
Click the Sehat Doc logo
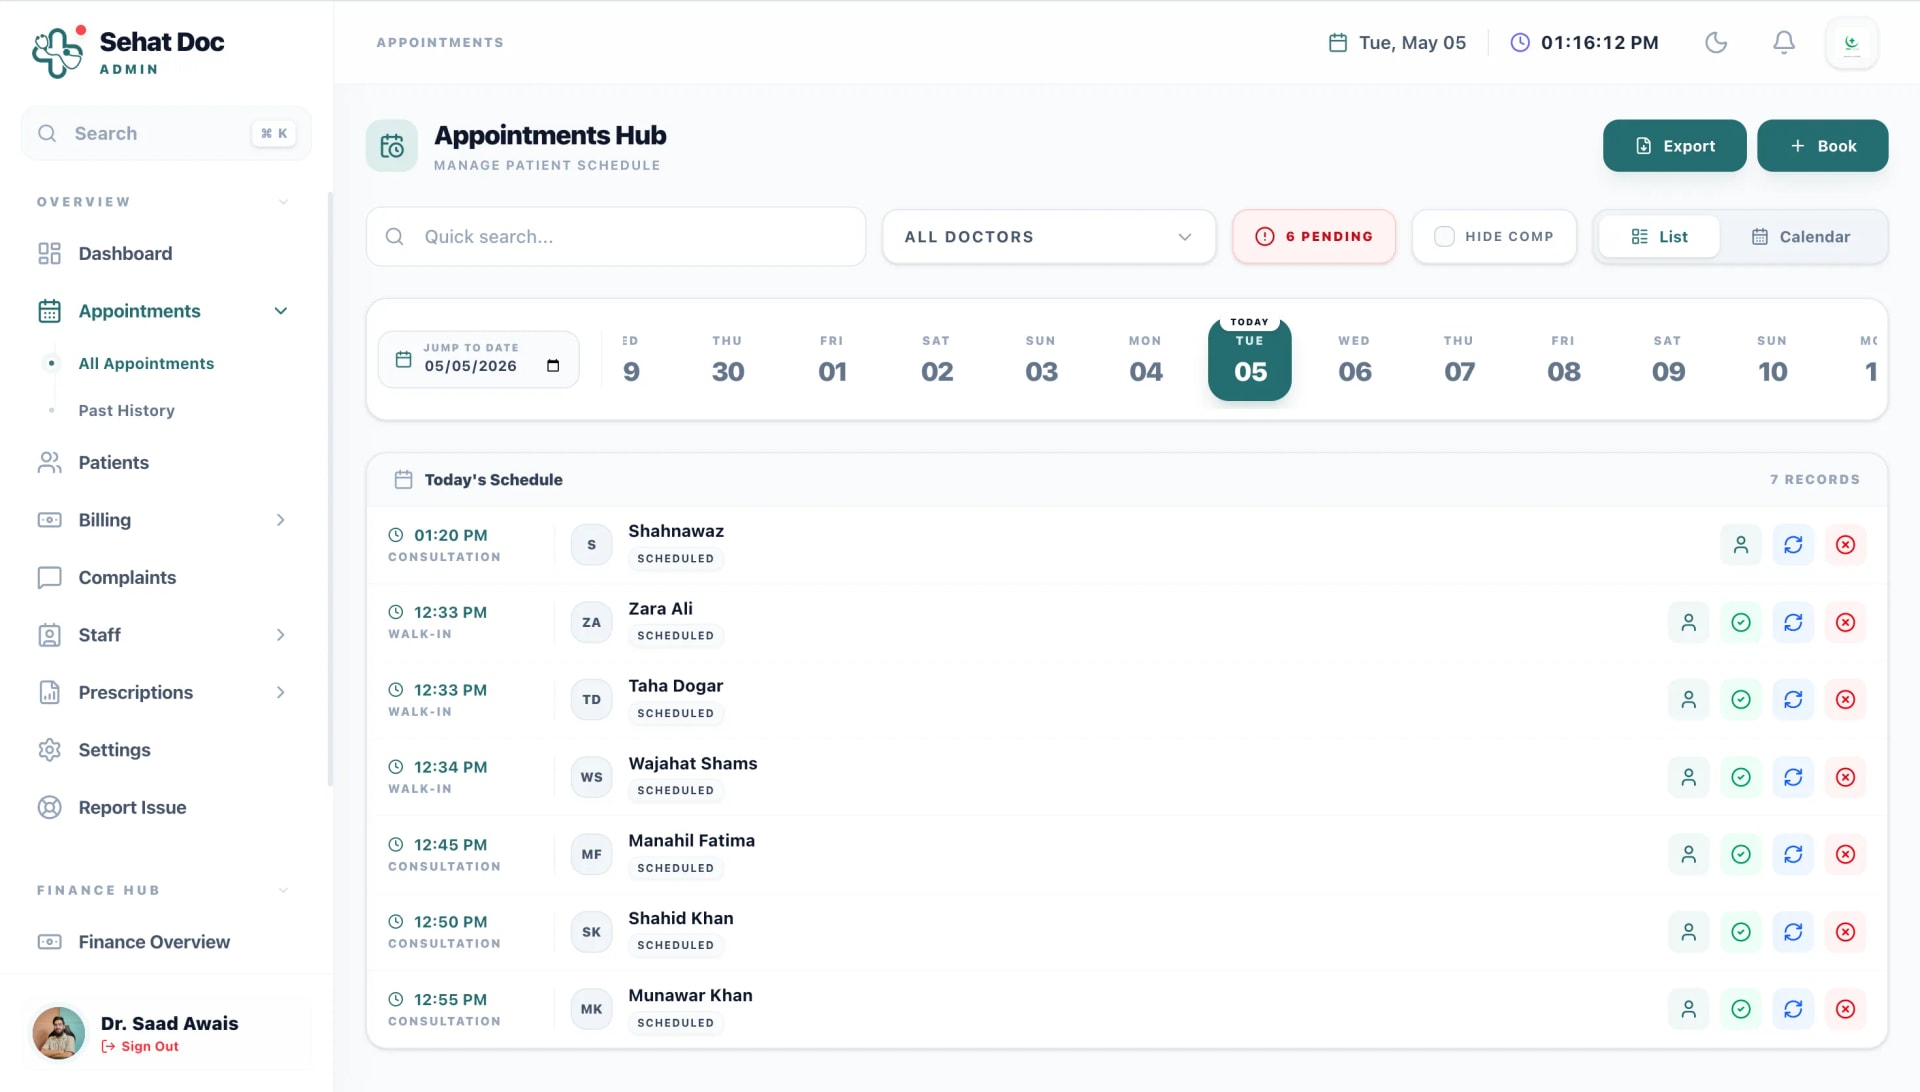(x=58, y=52)
